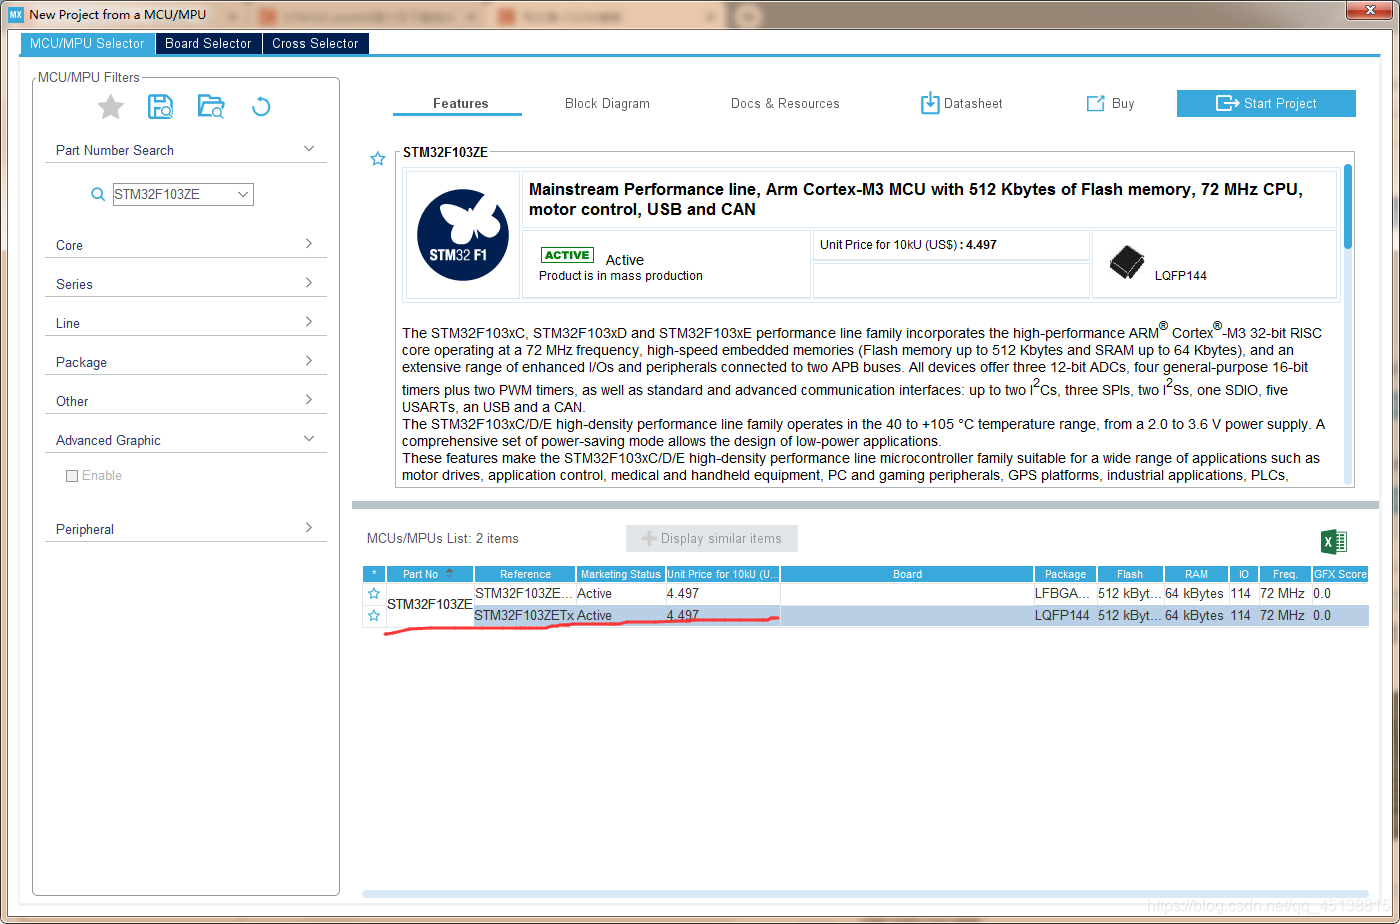Open the part number STM32F103ZE combo box
The height and width of the screenshot is (924, 1400).
183,195
